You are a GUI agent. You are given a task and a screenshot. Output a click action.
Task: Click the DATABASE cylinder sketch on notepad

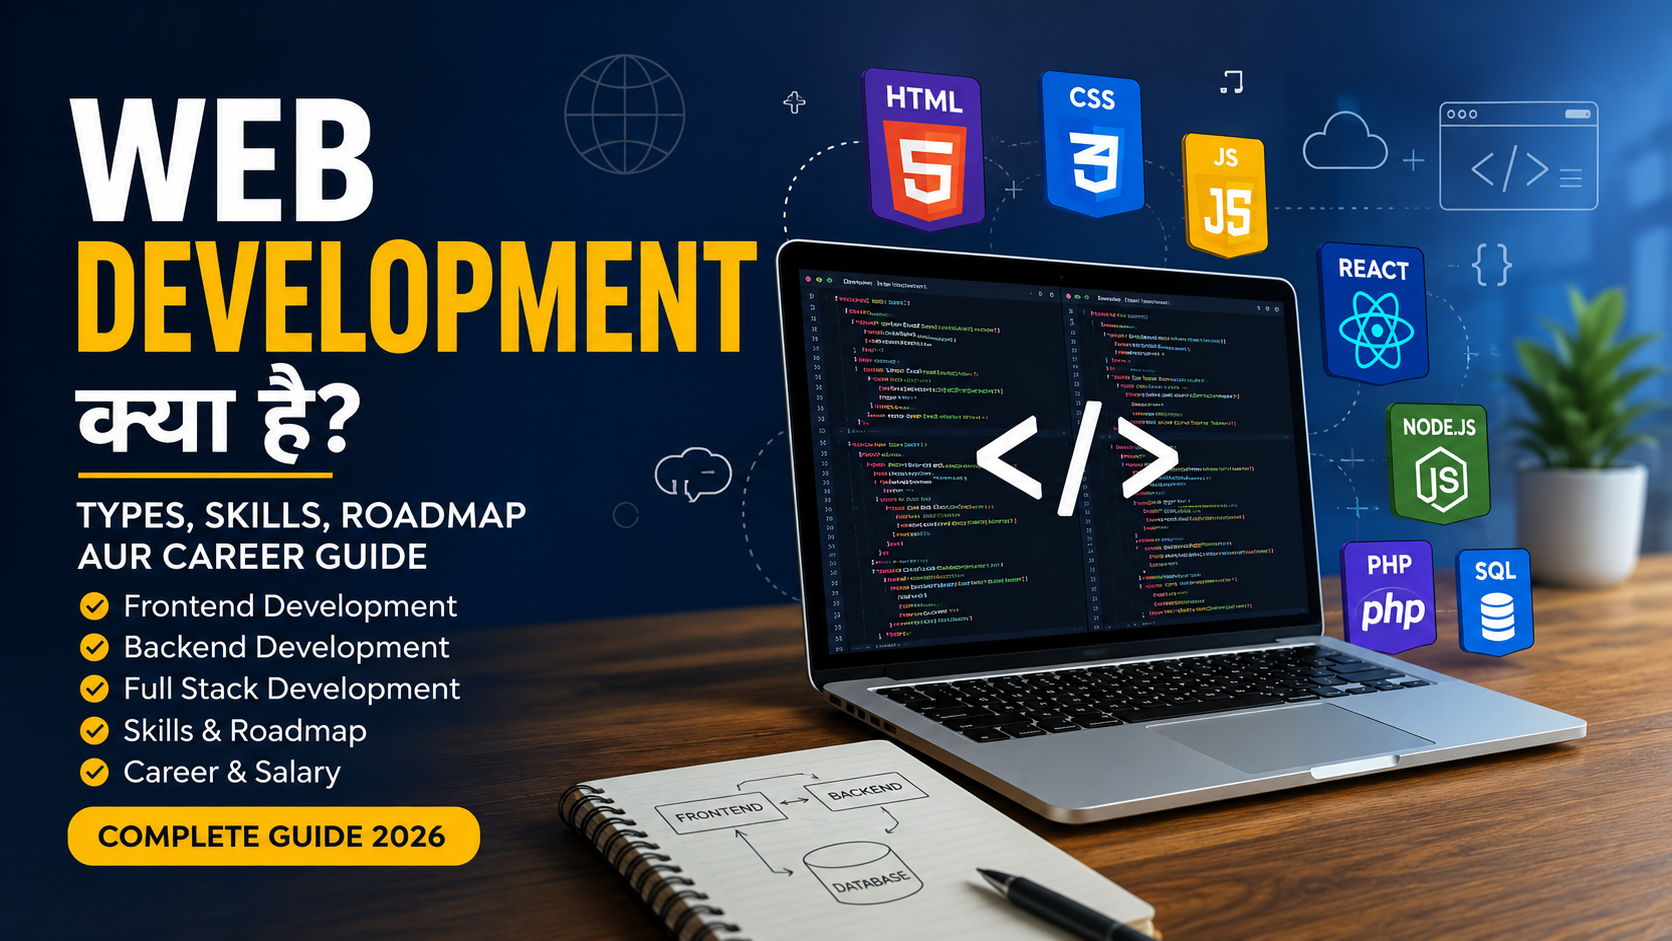(x=863, y=873)
